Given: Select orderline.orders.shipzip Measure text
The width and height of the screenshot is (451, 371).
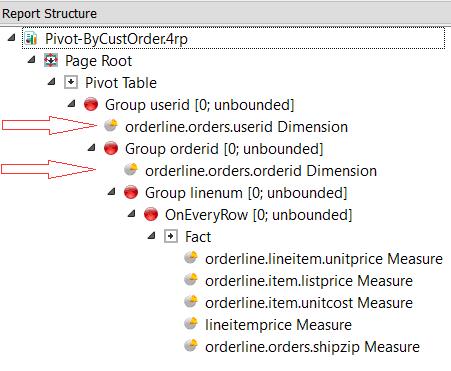Looking at the screenshot, I should coord(312,347).
